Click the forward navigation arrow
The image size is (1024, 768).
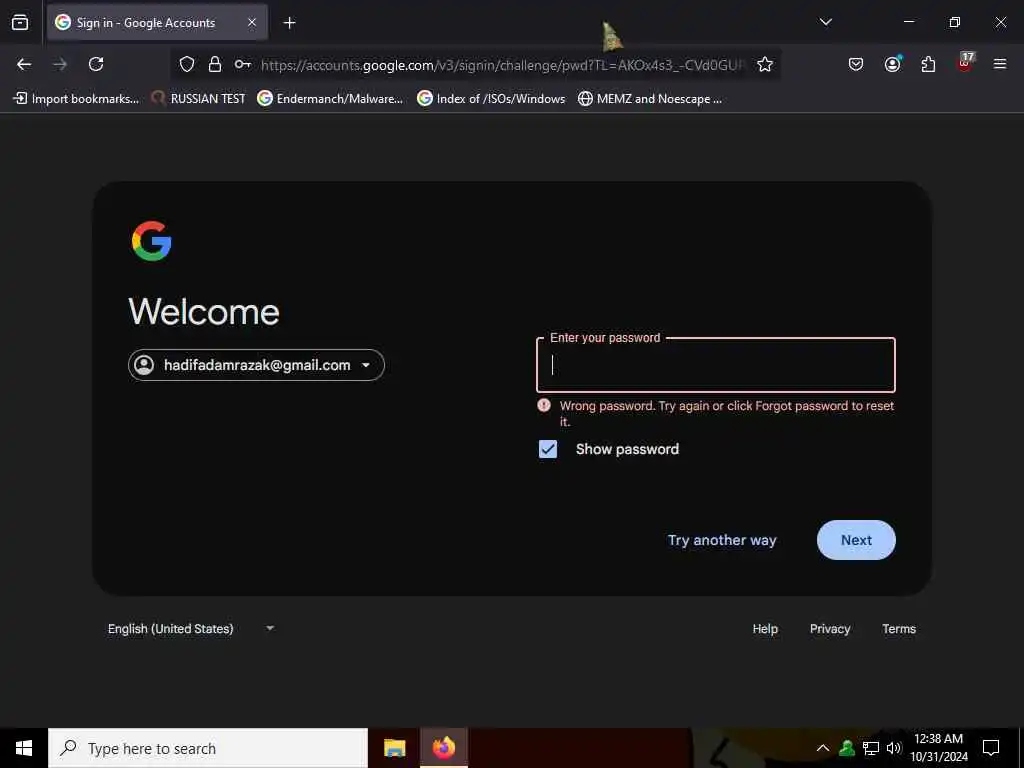click(60, 64)
